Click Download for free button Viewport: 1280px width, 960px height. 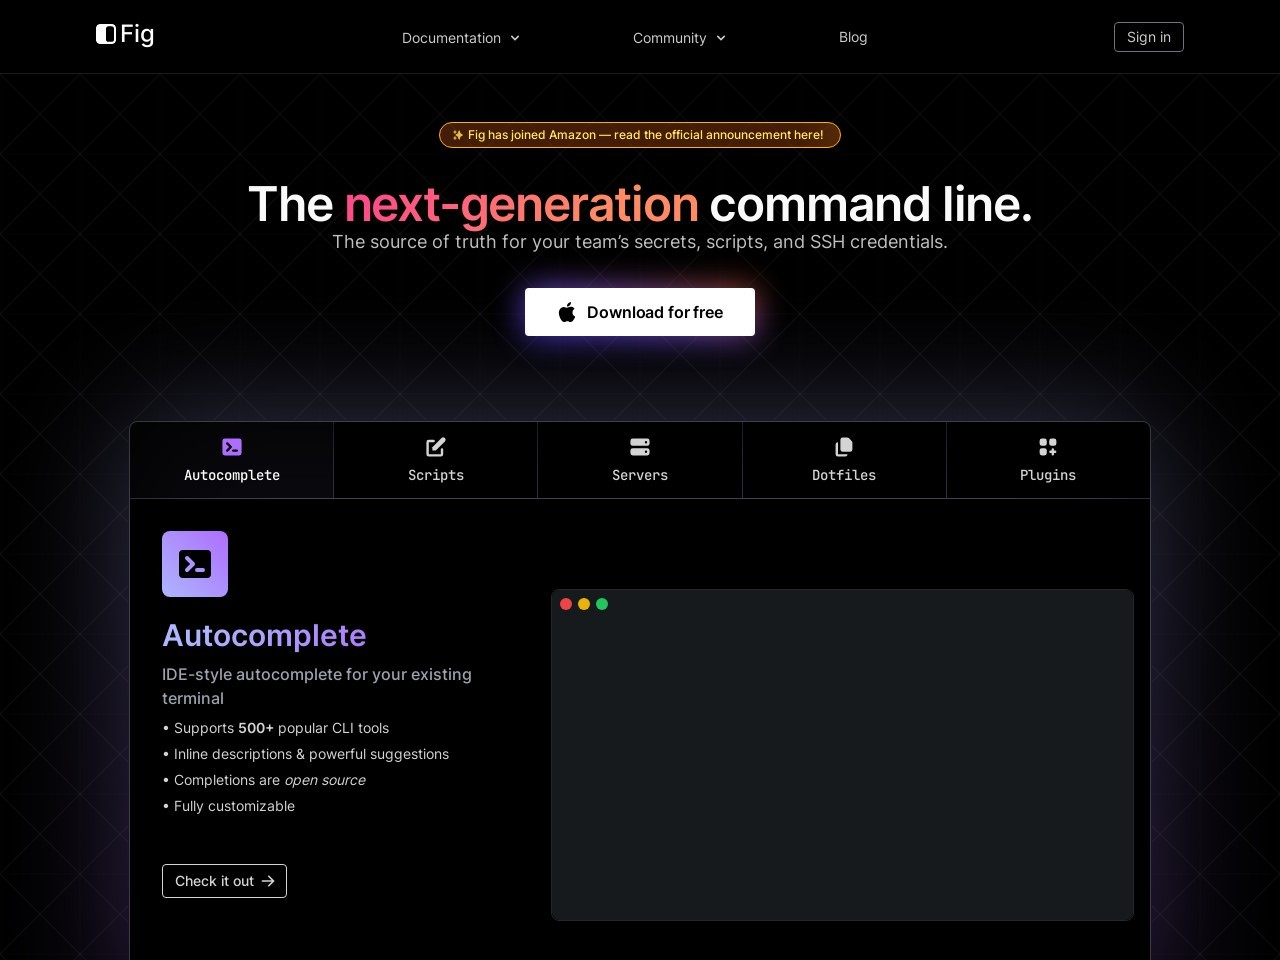coord(640,312)
